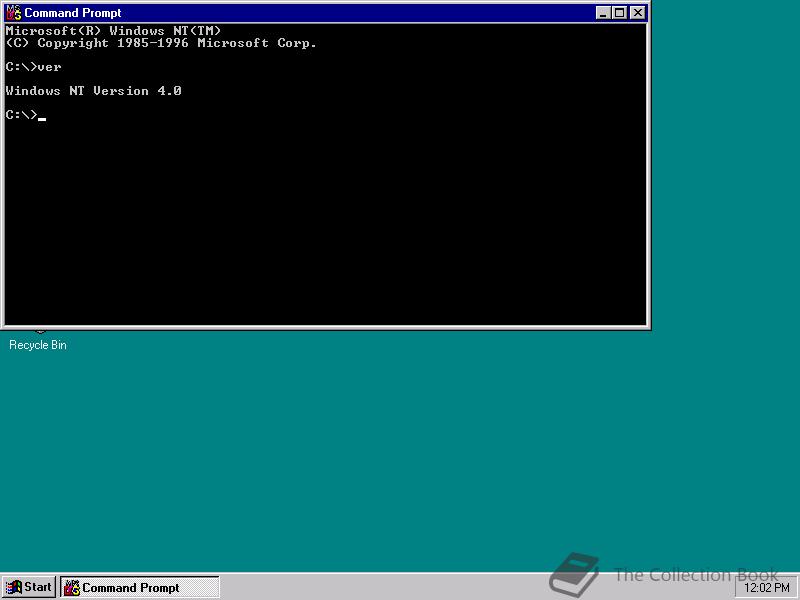This screenshot has width=800, height=600.
Task: Open the Command Prompt system menu icon
Action: tap(14, 13)
